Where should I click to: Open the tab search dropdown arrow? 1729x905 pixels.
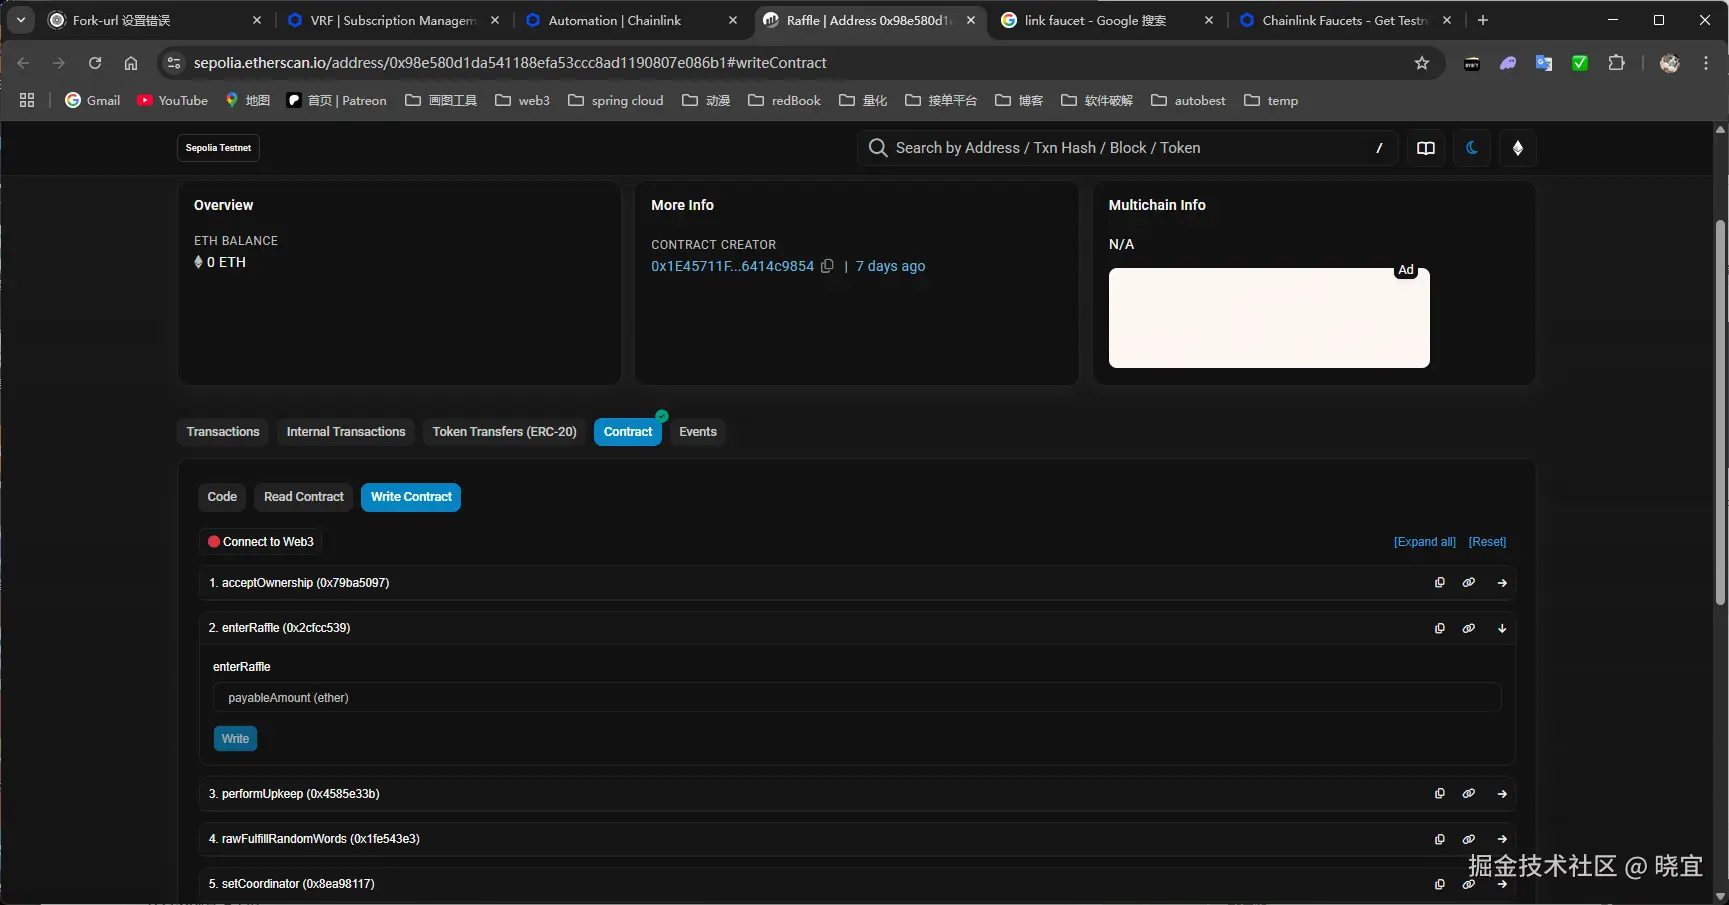tap(21, 20)
